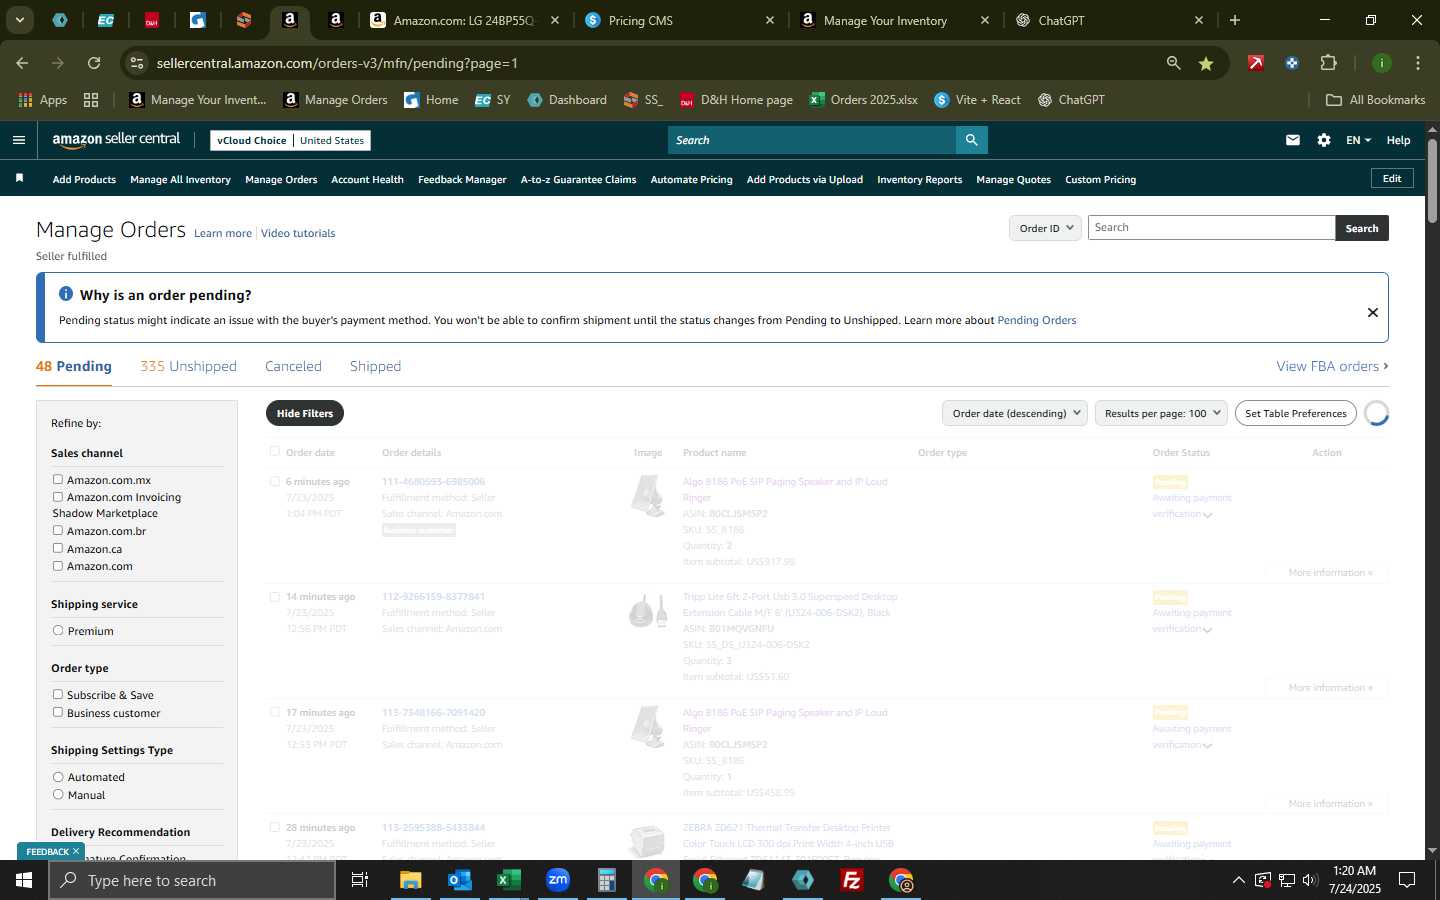This screenshot has height=900, width=1440.
Task: Open Zoom from the taskbar
Action: click(557, 880)
